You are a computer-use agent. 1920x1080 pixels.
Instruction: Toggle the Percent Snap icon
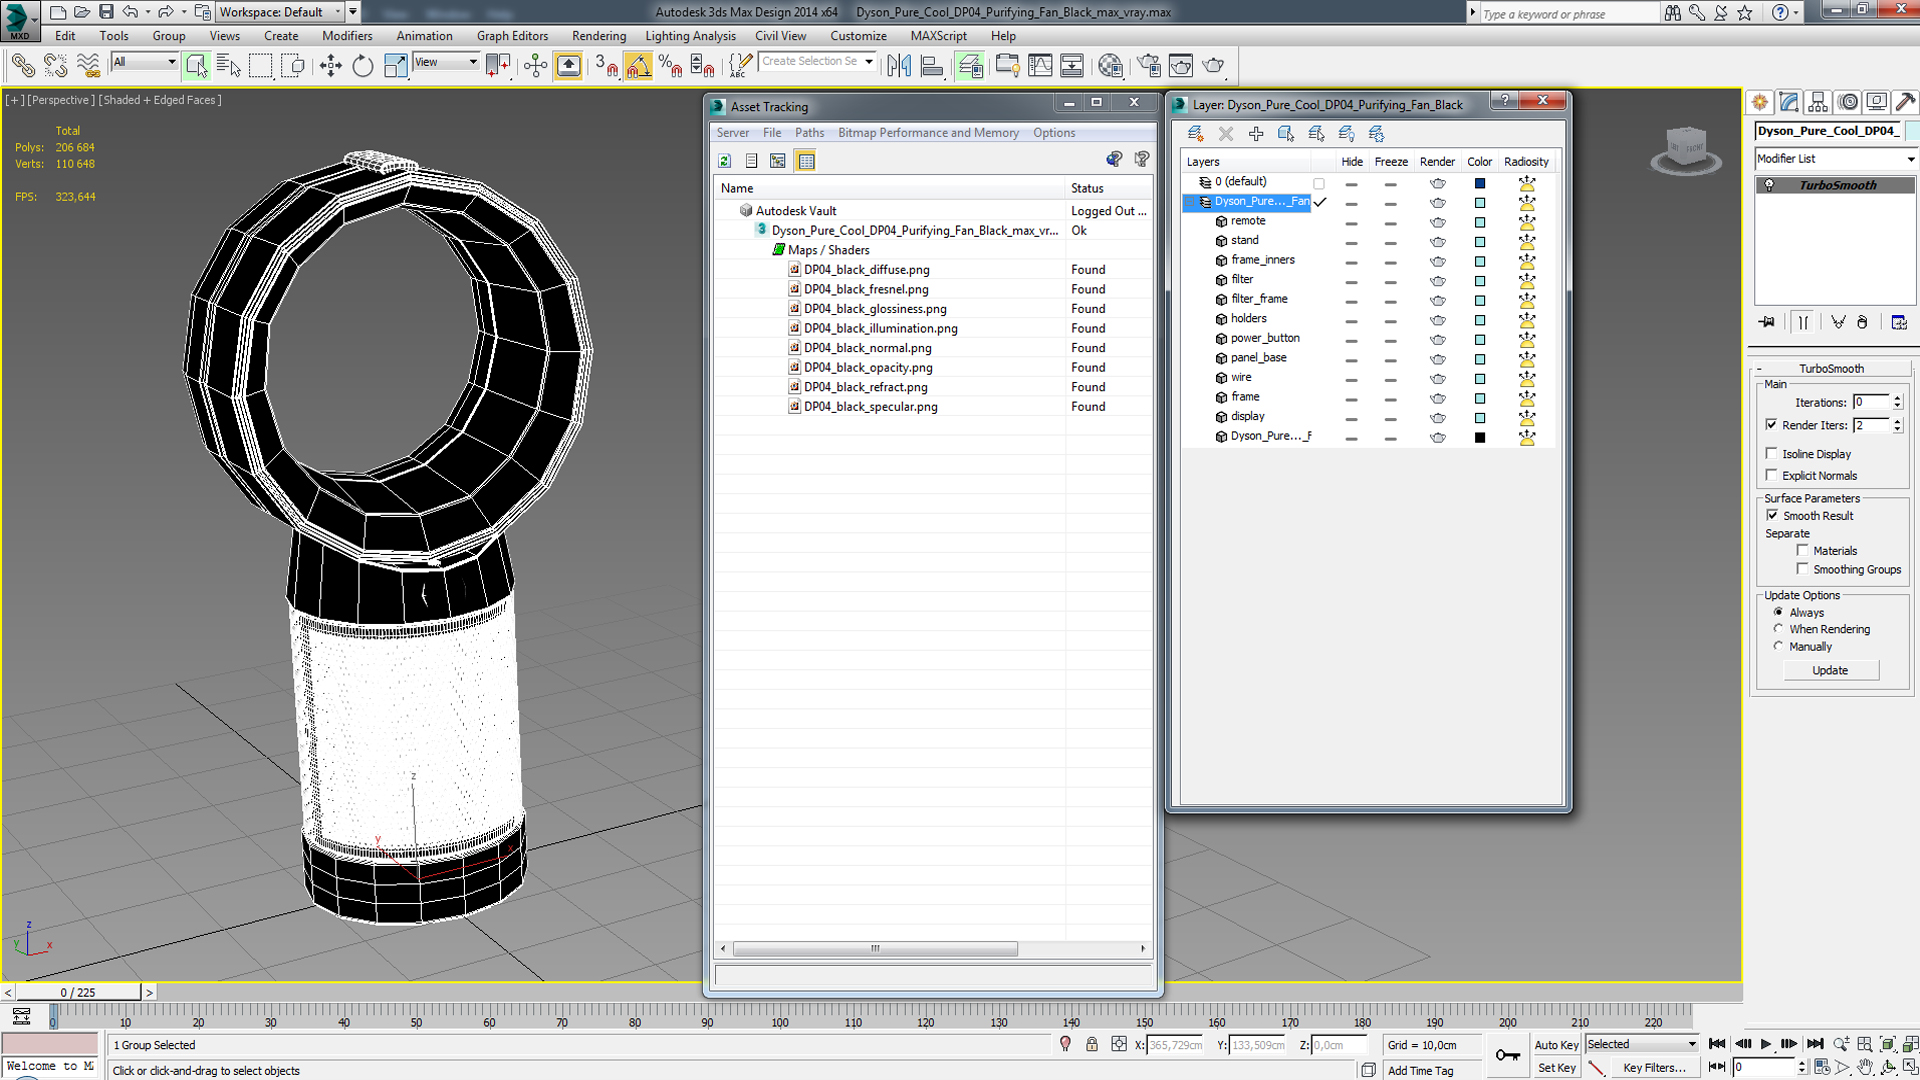pos(670,66)
